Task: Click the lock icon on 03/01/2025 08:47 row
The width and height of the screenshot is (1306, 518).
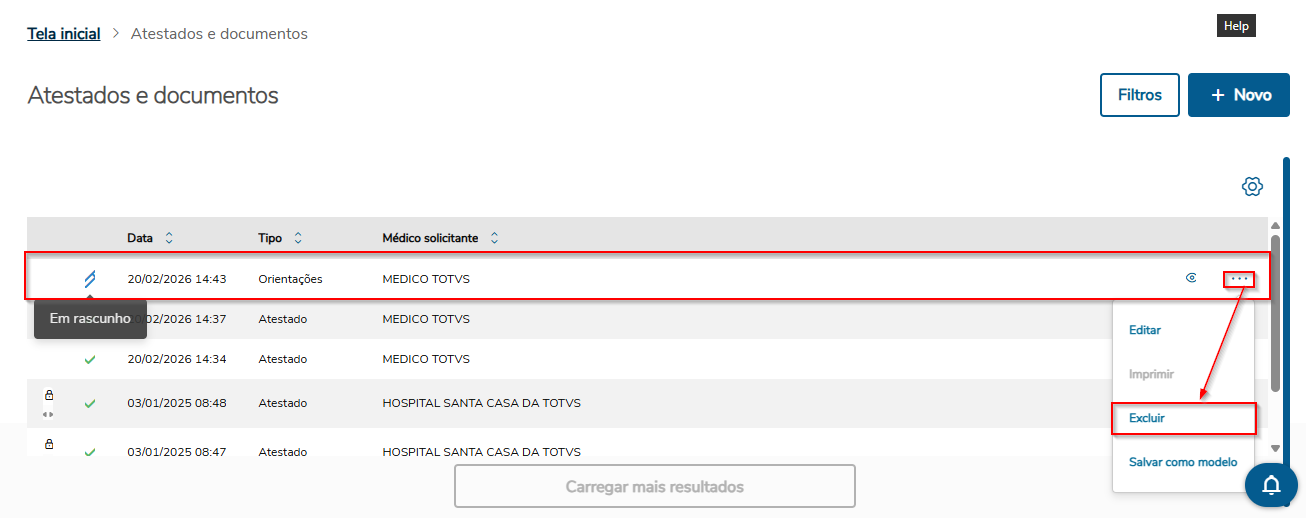Action: (x=49, y=444)
